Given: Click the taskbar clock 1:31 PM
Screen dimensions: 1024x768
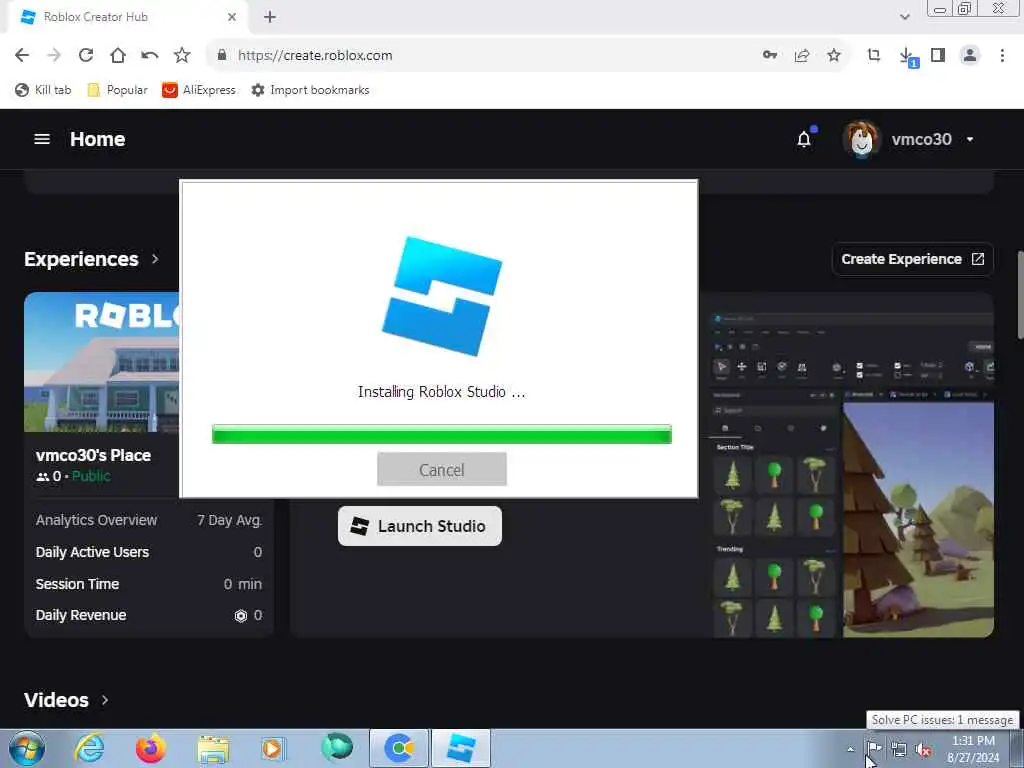Looking at the screenshot, I should (973, 741).
